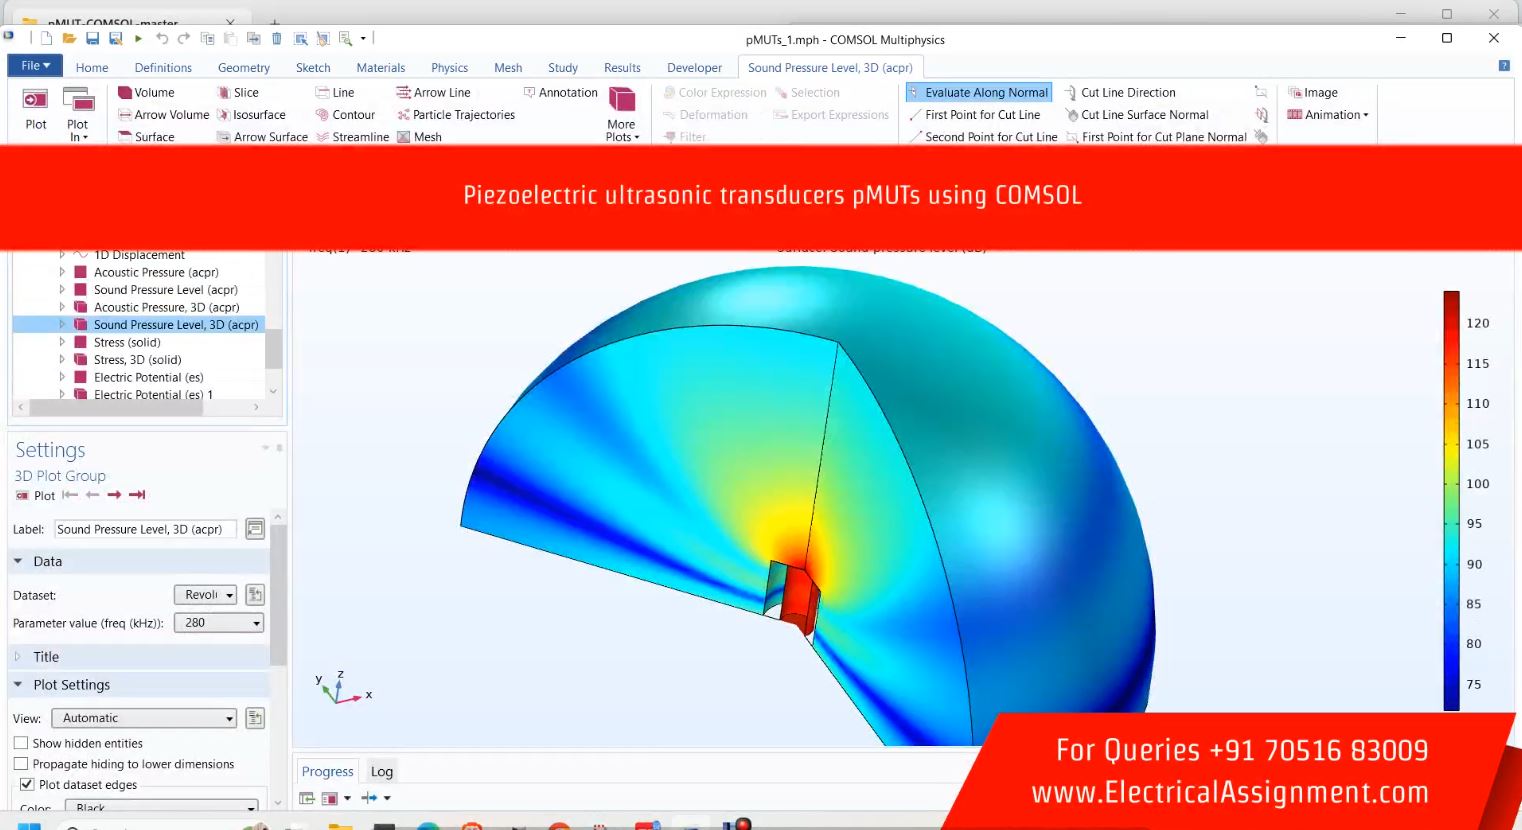
Task: Toggle Propagate hiding to lower dimensions
Action: pyautogui.click(x=21, y=764)
